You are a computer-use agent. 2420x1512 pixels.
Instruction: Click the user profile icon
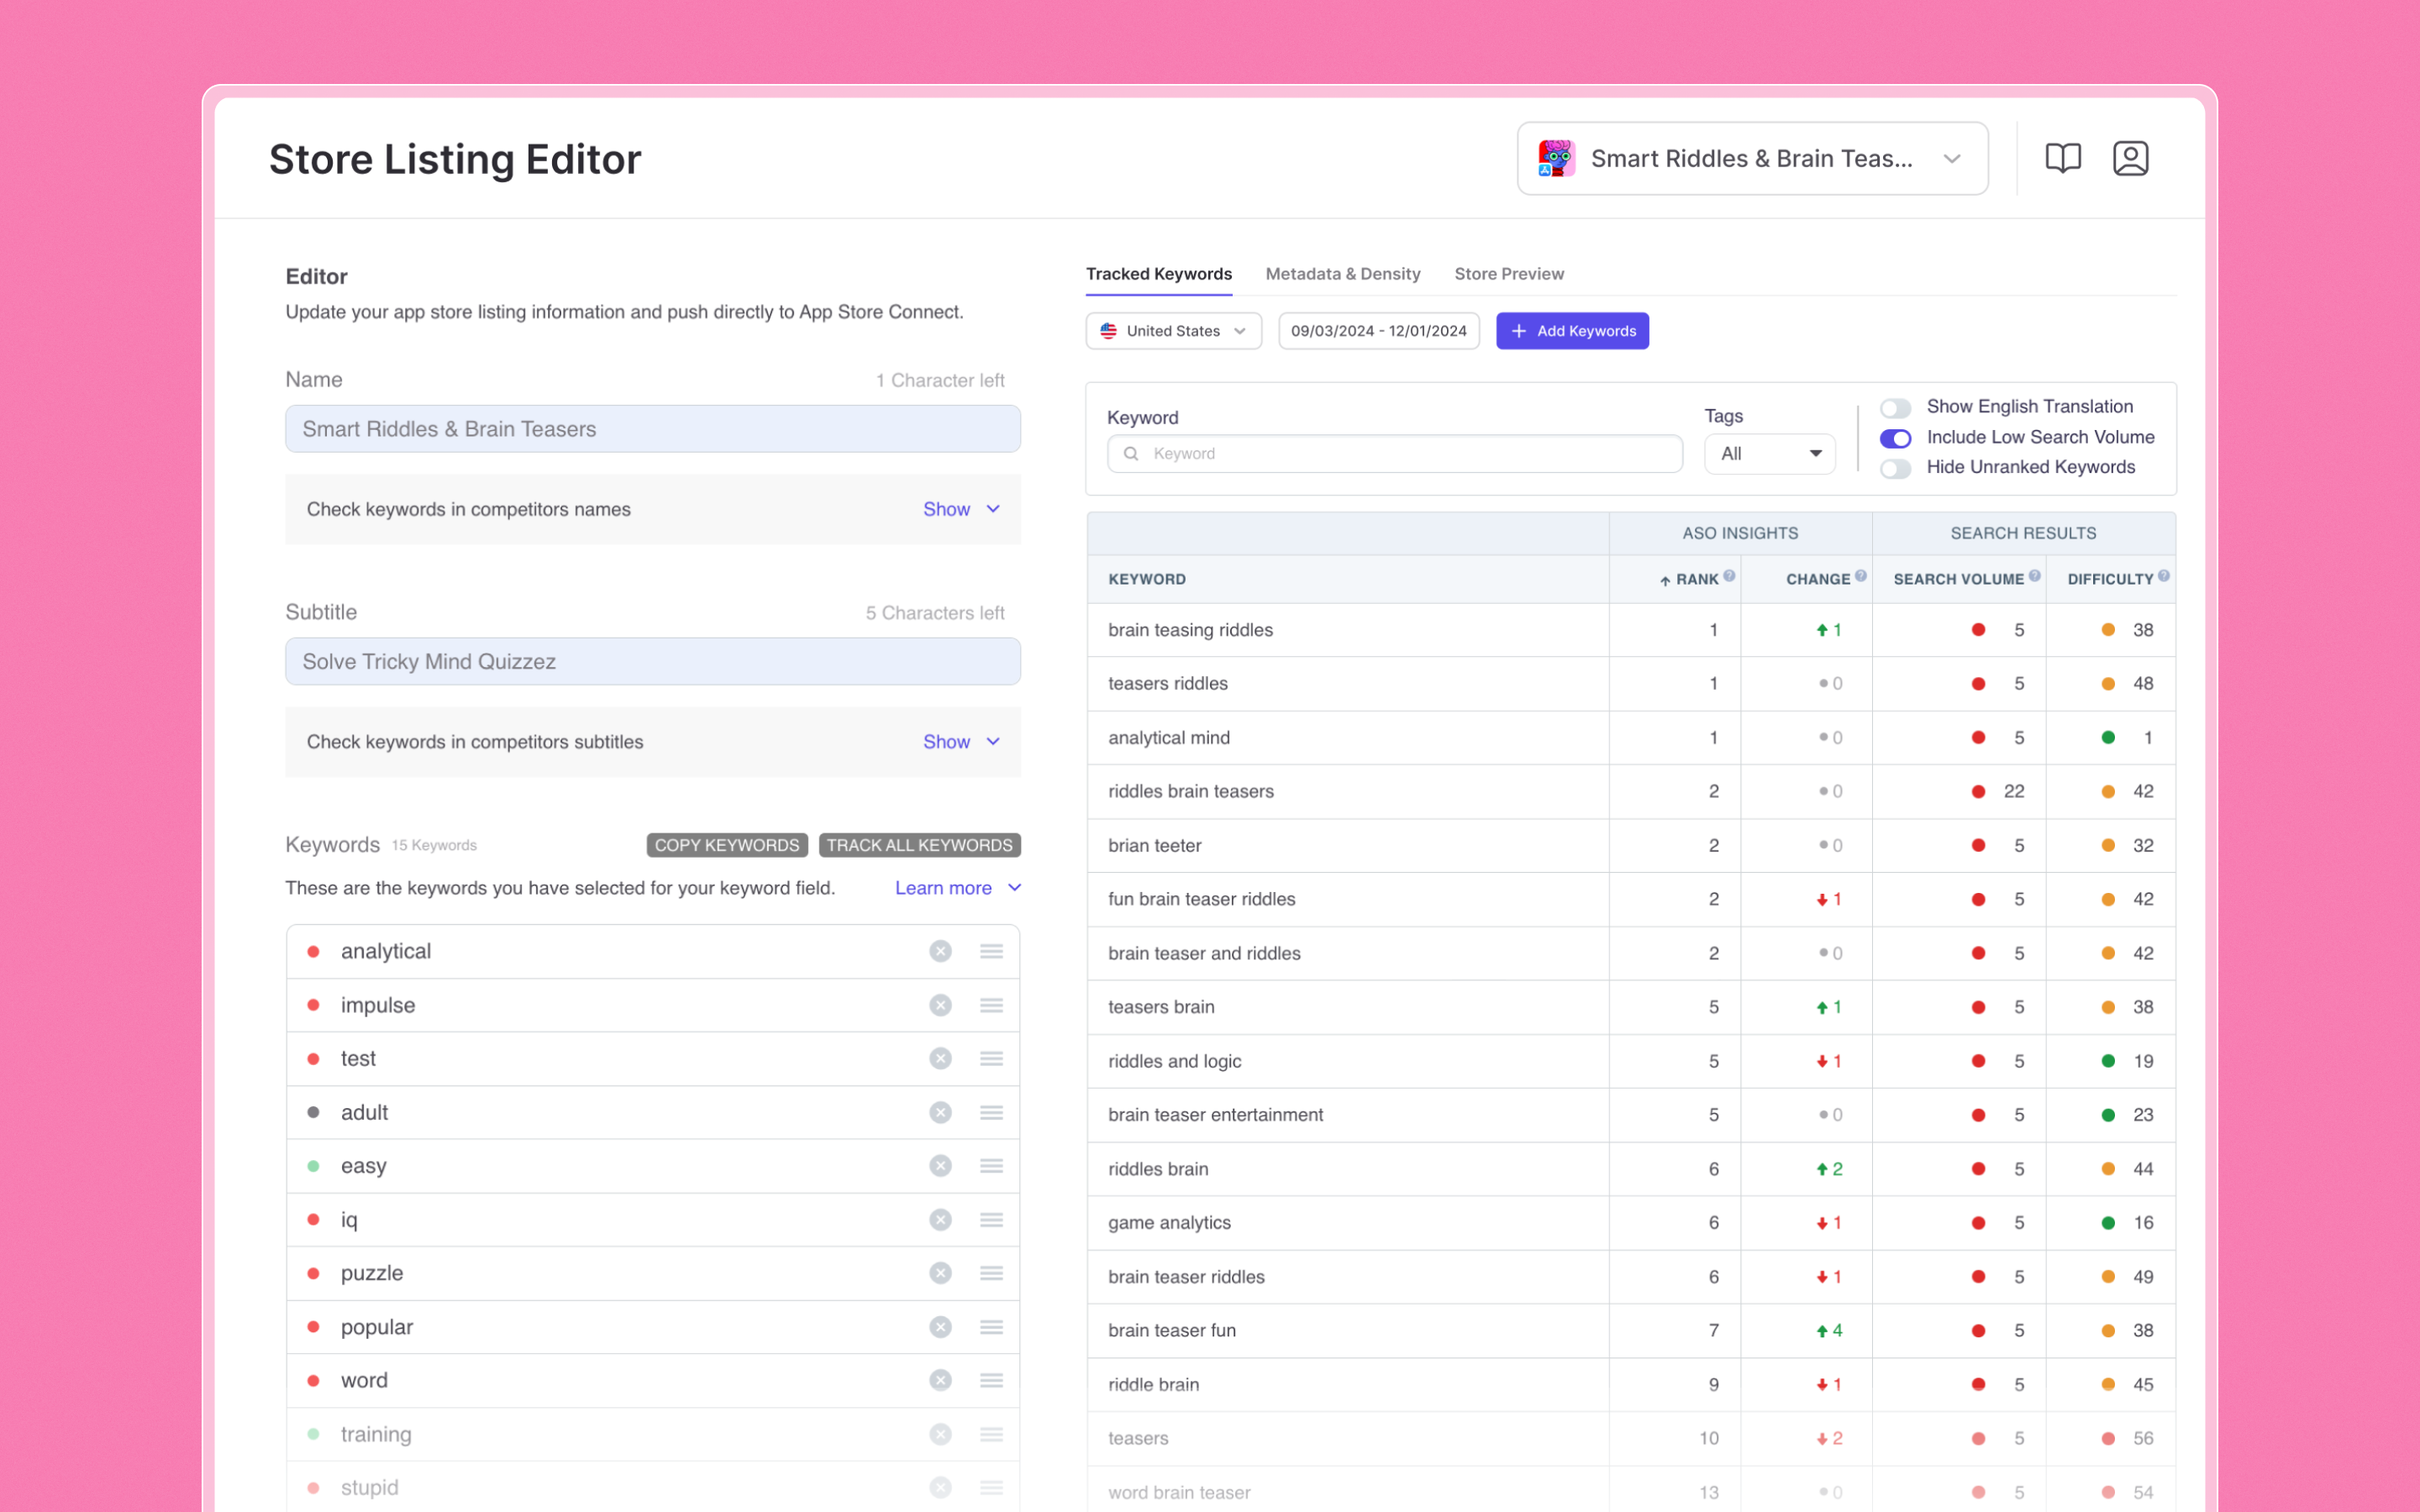pyautogui.click(x=2130, y=158)
